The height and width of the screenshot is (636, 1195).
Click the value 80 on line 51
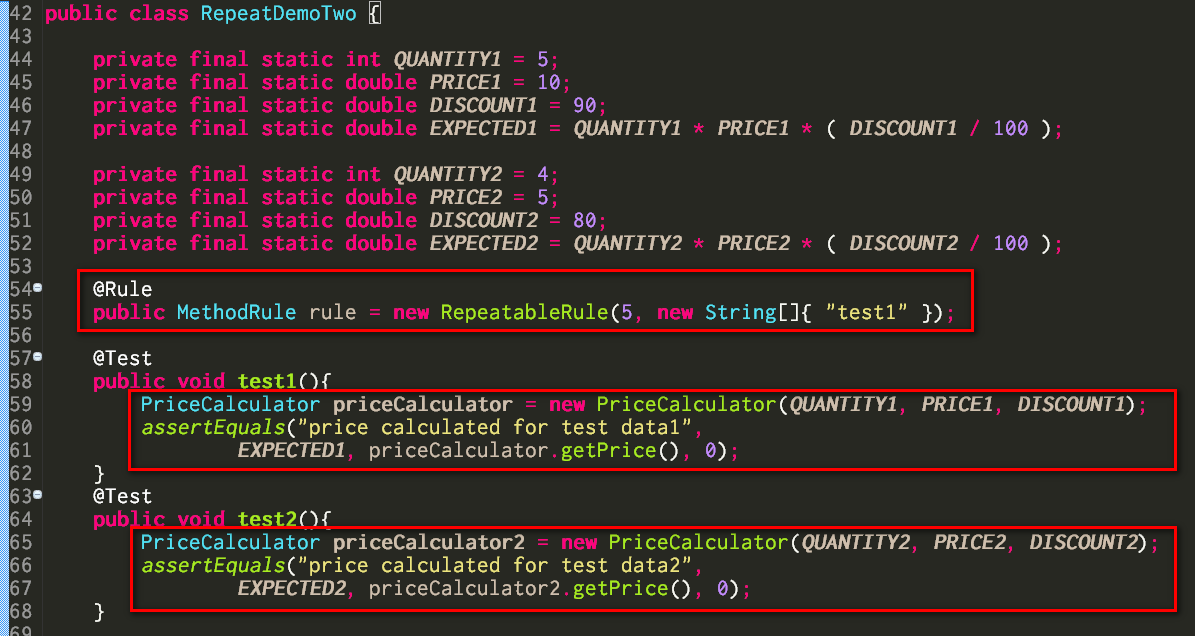click(x=584, y=221)
